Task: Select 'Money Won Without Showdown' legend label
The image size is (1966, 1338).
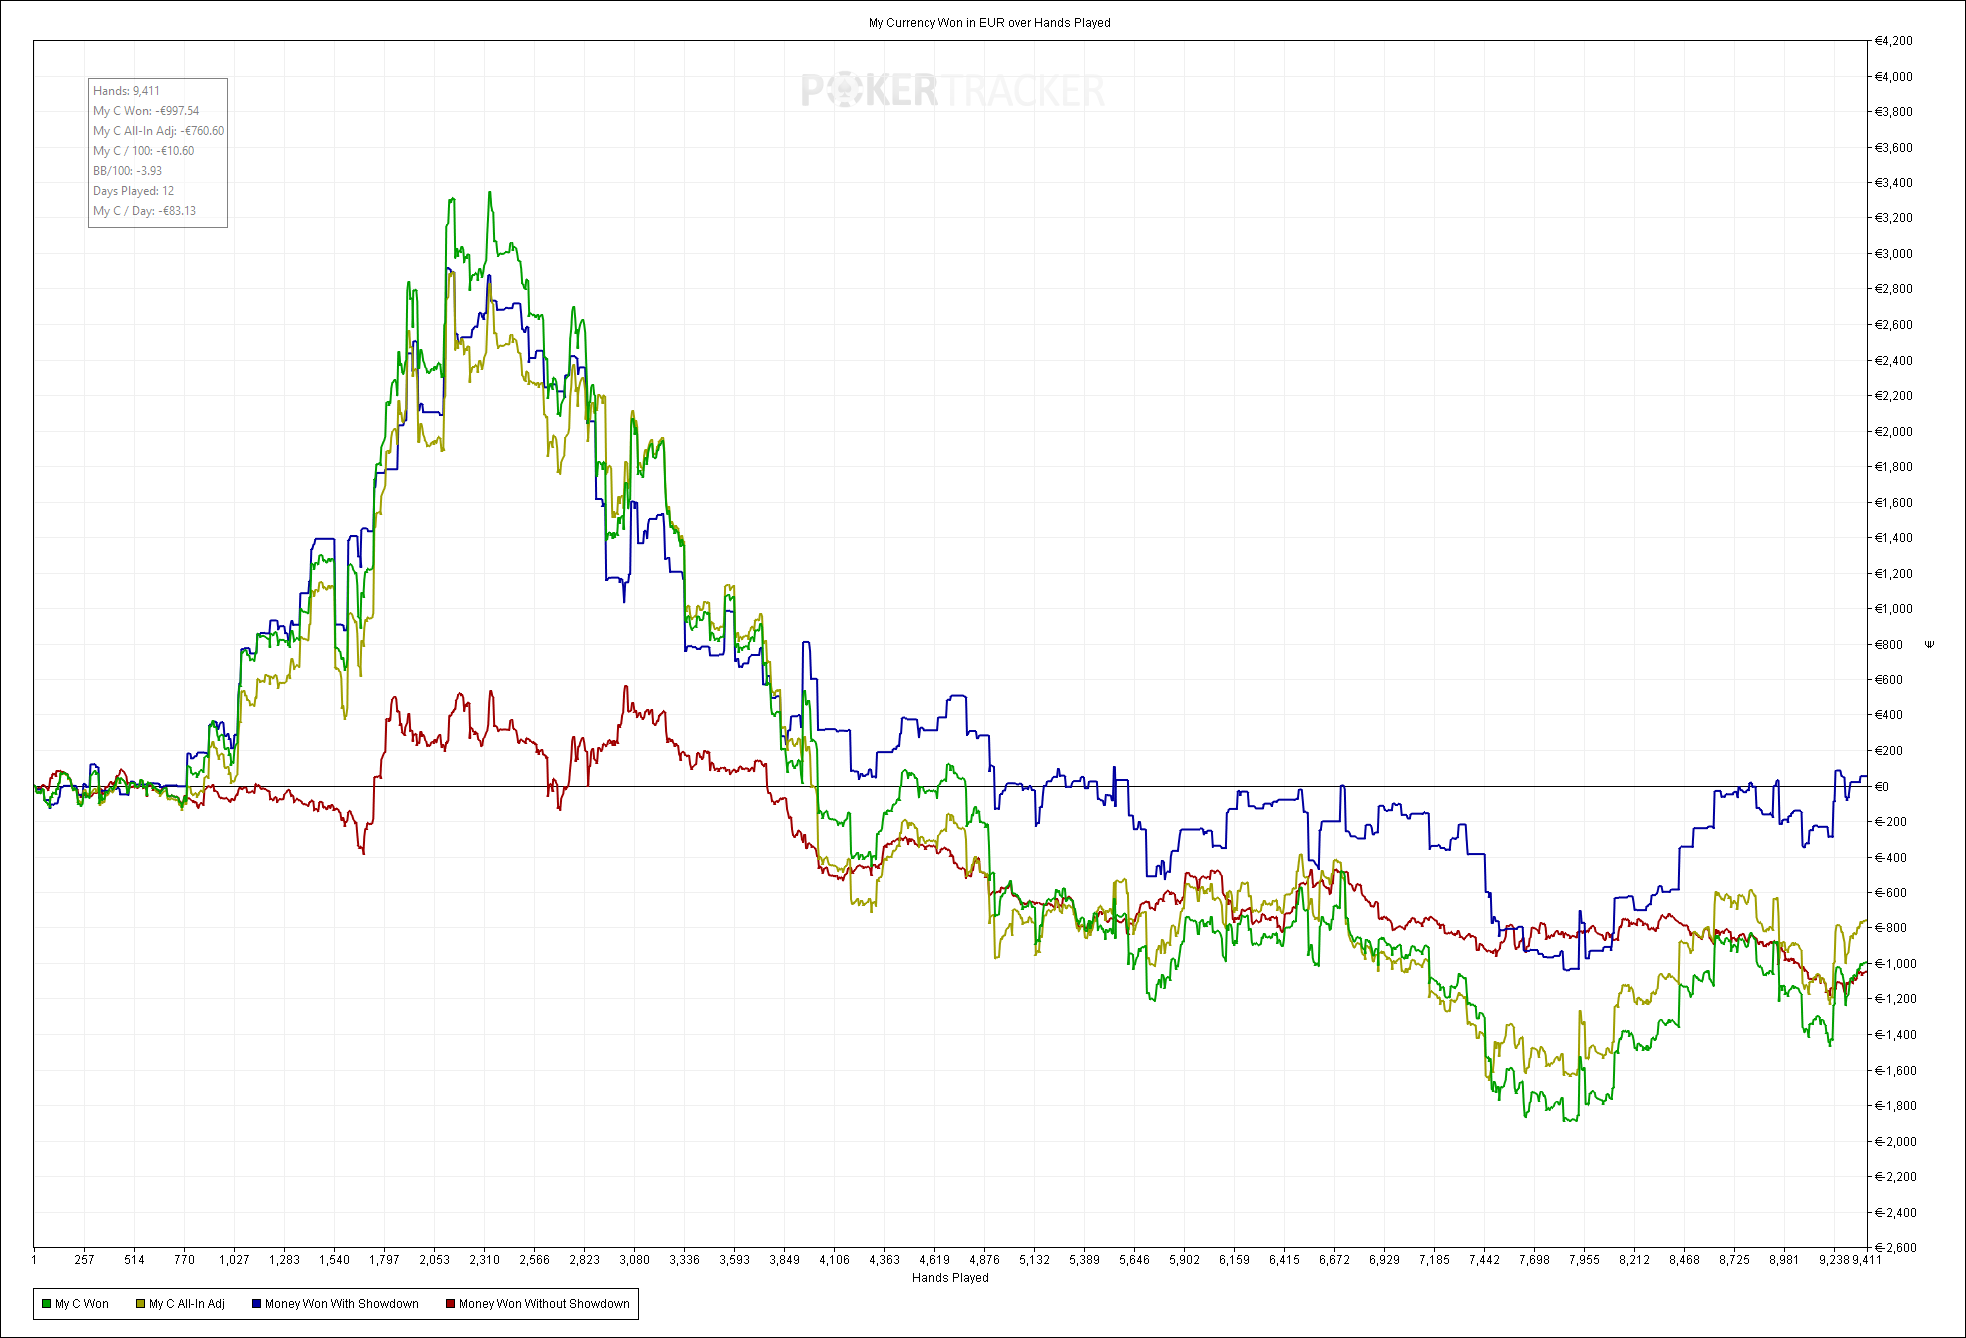Action: tap(544, 1304)
